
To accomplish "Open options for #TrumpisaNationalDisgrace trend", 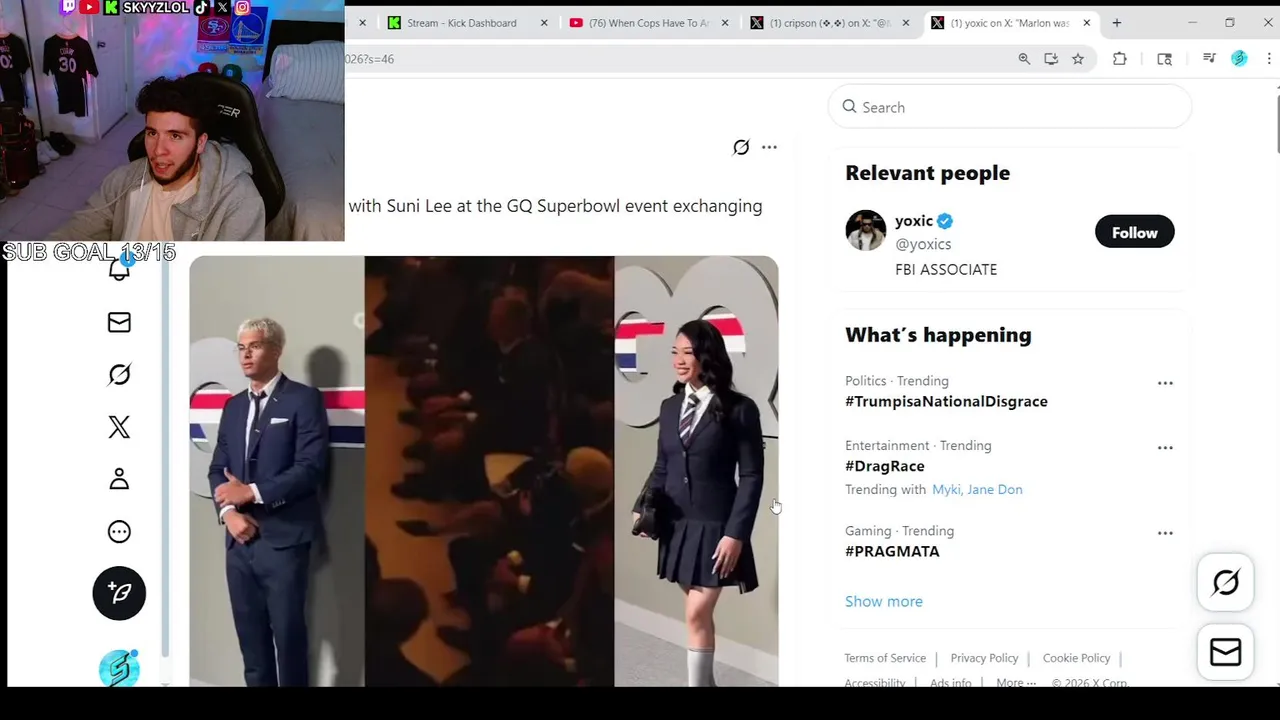I will (x=1165, y=383).
